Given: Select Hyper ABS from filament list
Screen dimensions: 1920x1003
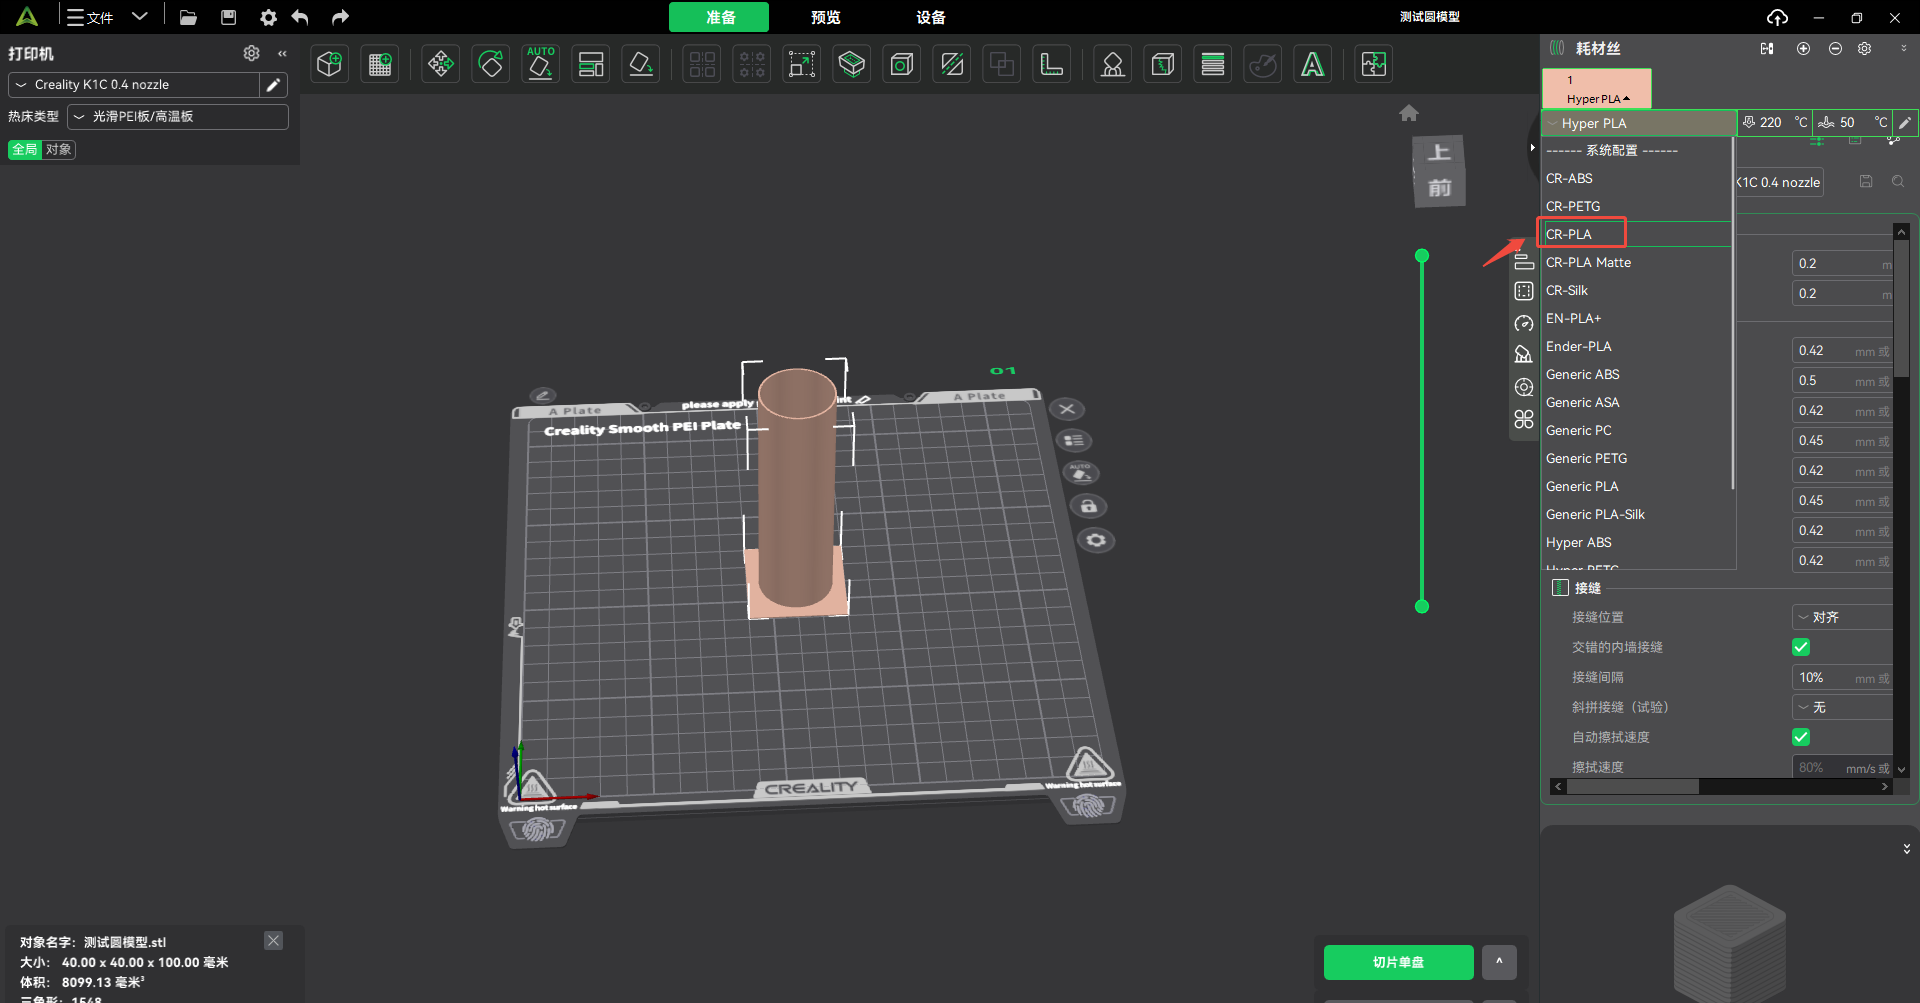Looking at the screenshot, I should tap(1636, 542).
